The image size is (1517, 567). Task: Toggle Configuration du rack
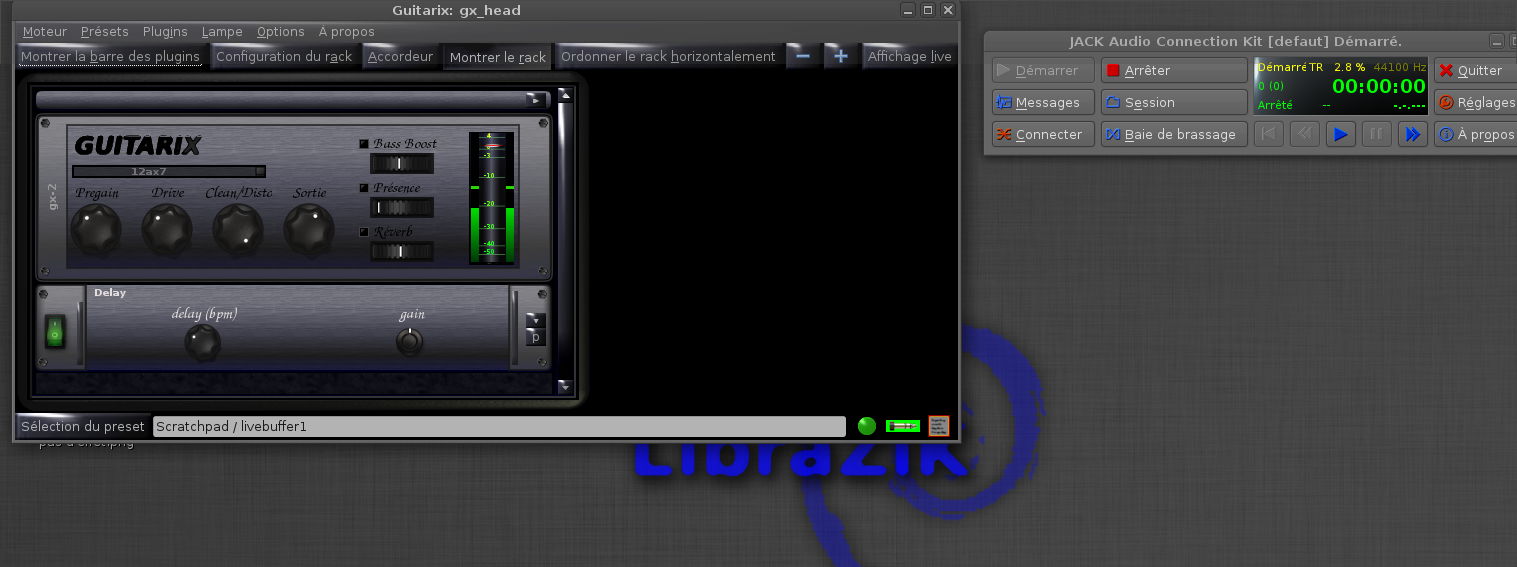(x=284, y=56)
